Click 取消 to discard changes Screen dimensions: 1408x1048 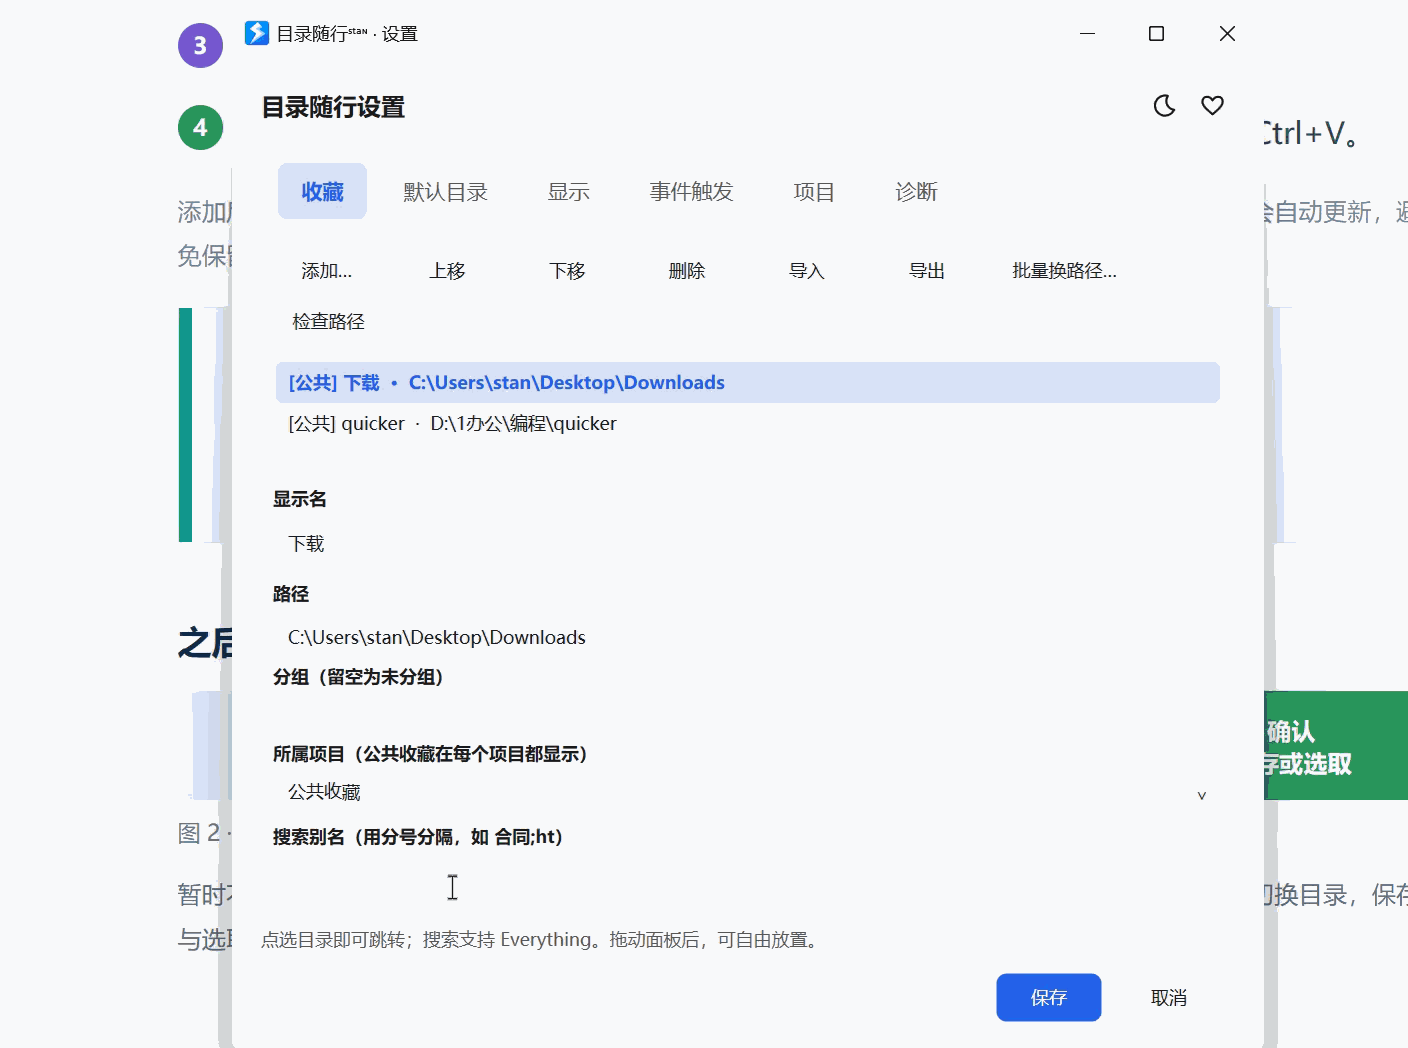pos(1169,998)
